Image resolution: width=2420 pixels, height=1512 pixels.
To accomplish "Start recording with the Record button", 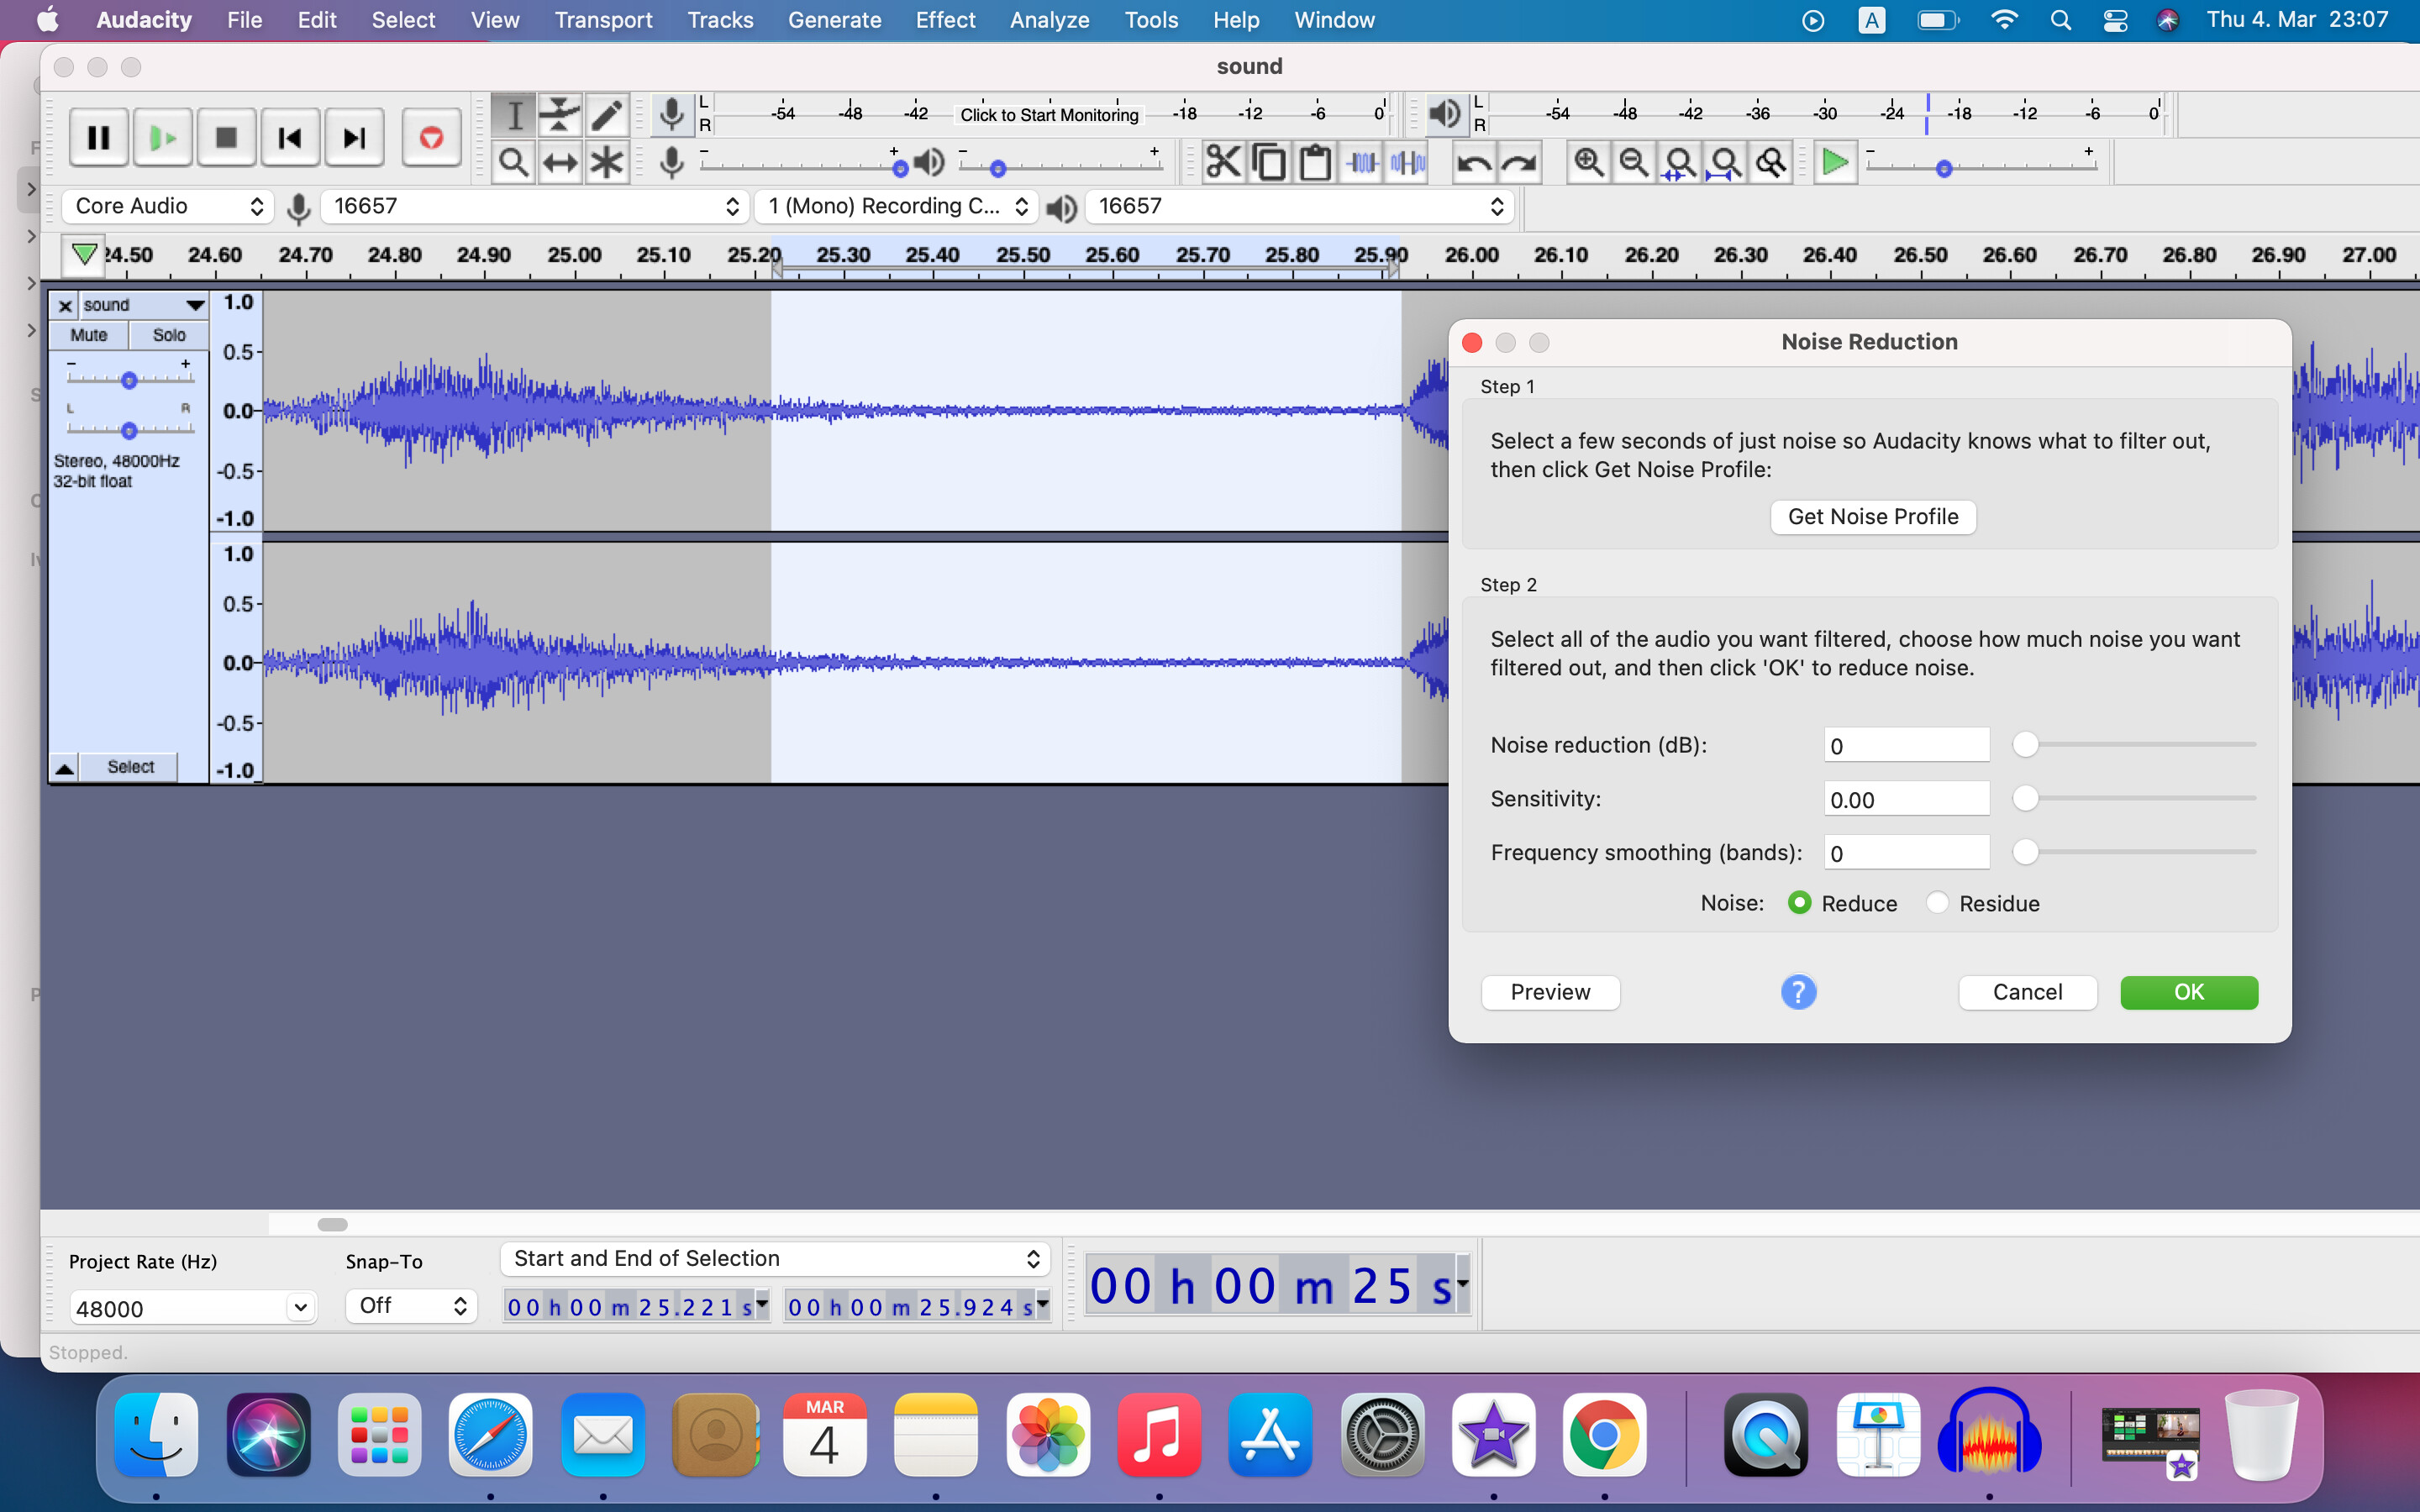I will coord(431,137).
